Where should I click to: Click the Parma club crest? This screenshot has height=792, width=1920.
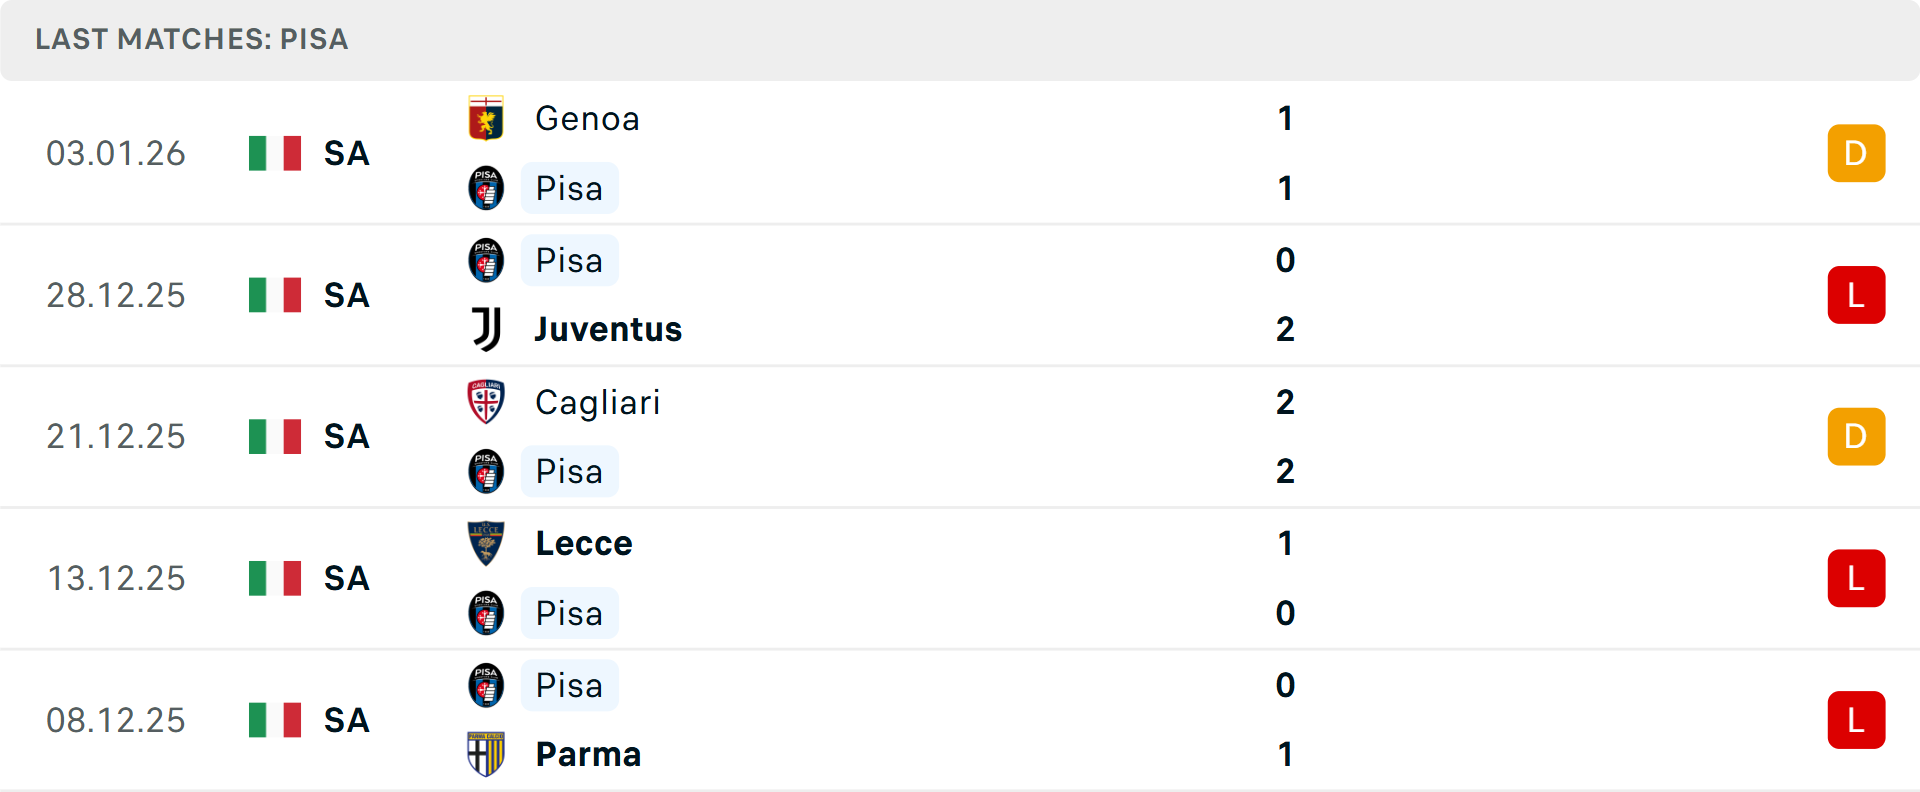point(486,754)
